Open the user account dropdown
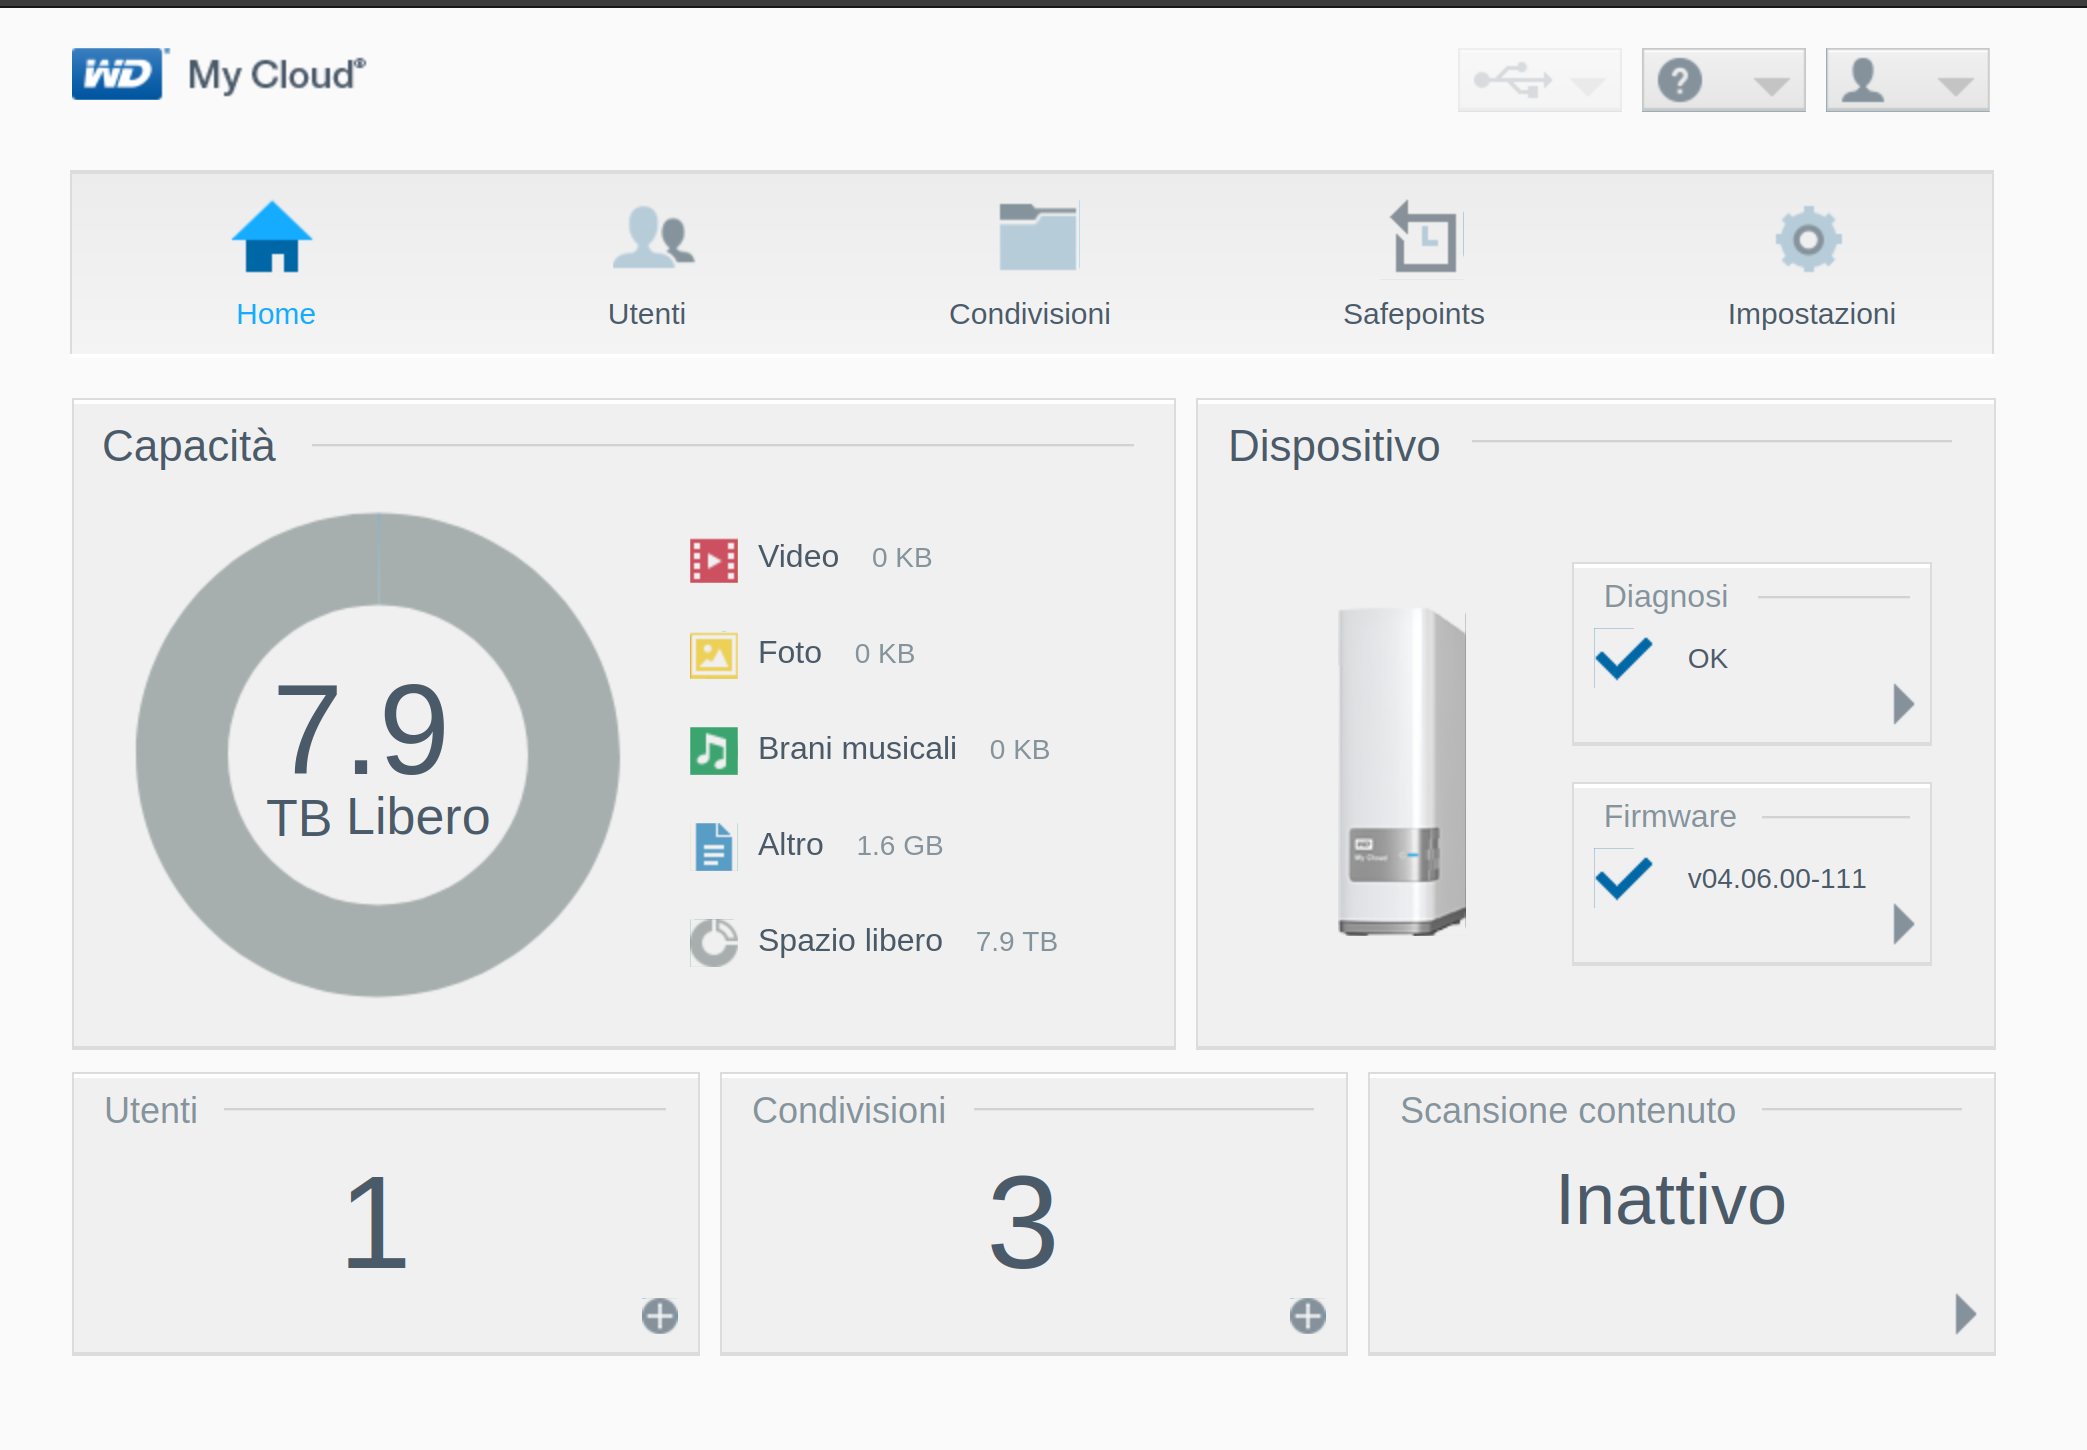Viewport: 2087px width, 1450px height. coord(1906,80)
